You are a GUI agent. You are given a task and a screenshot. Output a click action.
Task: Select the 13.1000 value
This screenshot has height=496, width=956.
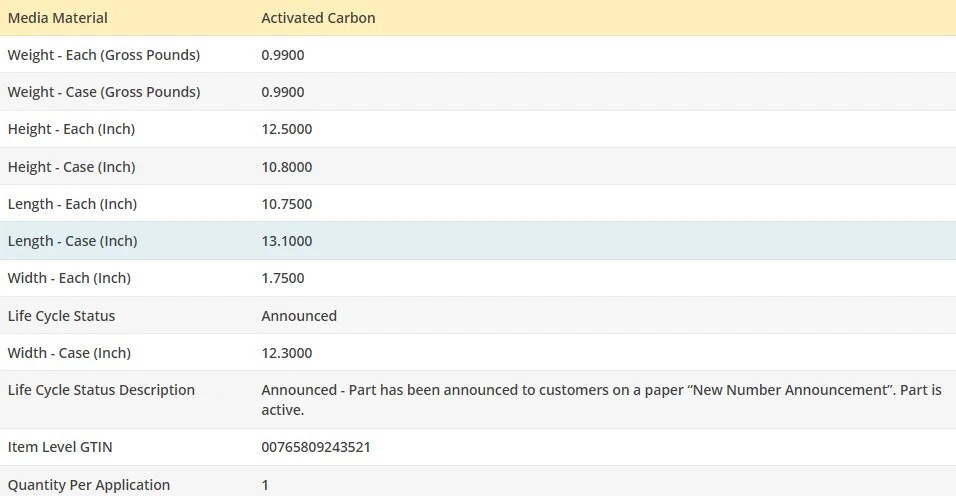tap(287, 241)
